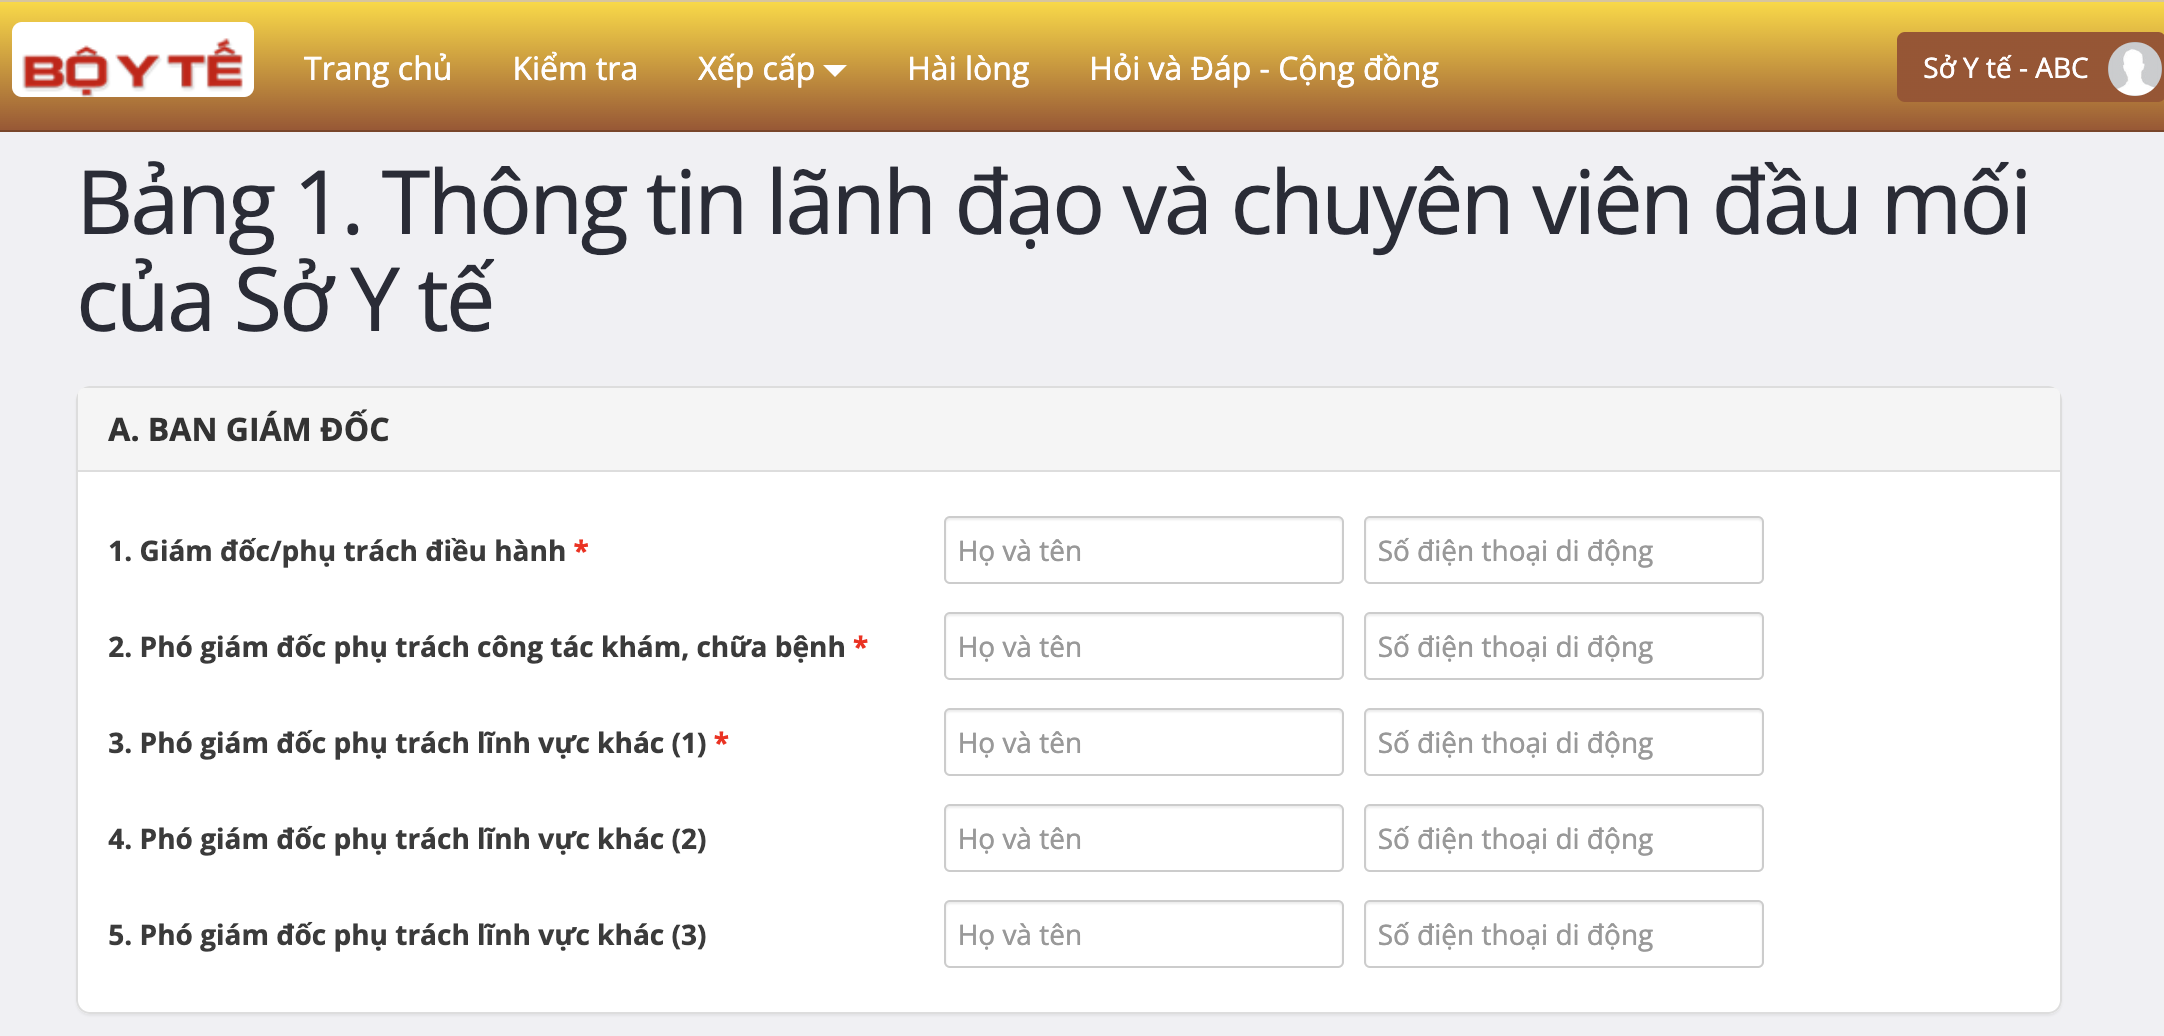Select name input for lĩnh vực khác (1)
This screenshot has width=2164, height=1036.
pyautogui.click(x=1143, y=742)
